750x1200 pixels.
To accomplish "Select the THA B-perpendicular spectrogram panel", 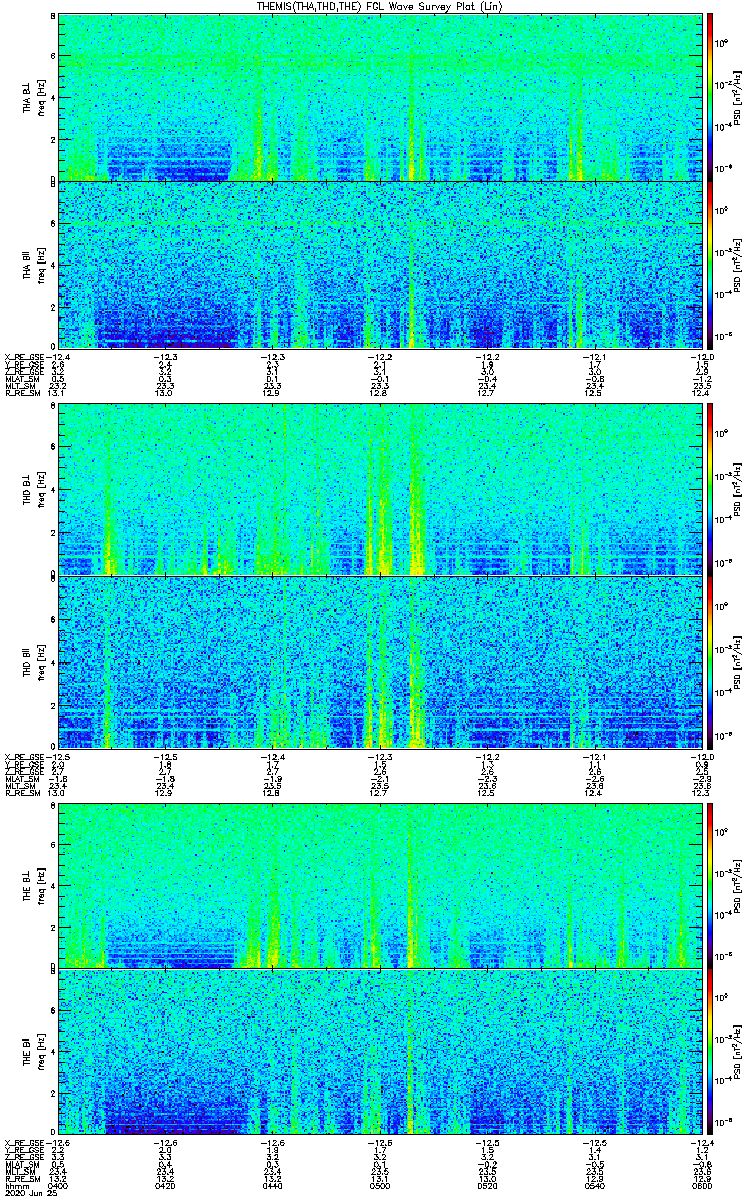I will click(x=380, y=96).
